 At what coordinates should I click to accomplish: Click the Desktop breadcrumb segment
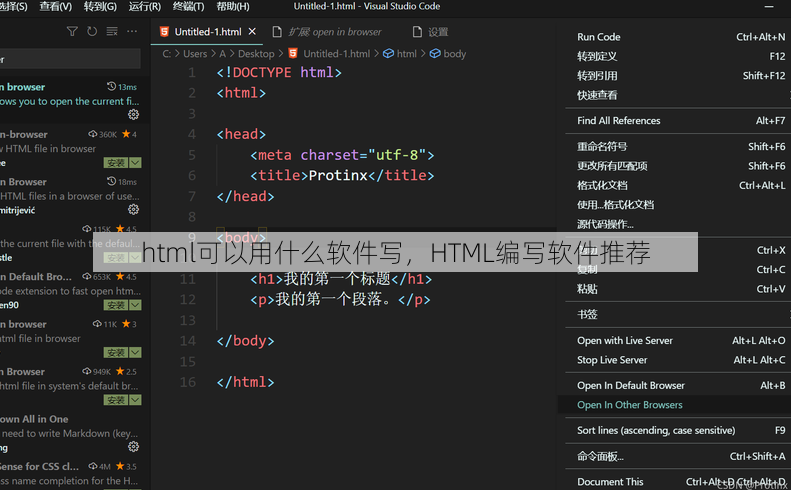coord(256,53)
